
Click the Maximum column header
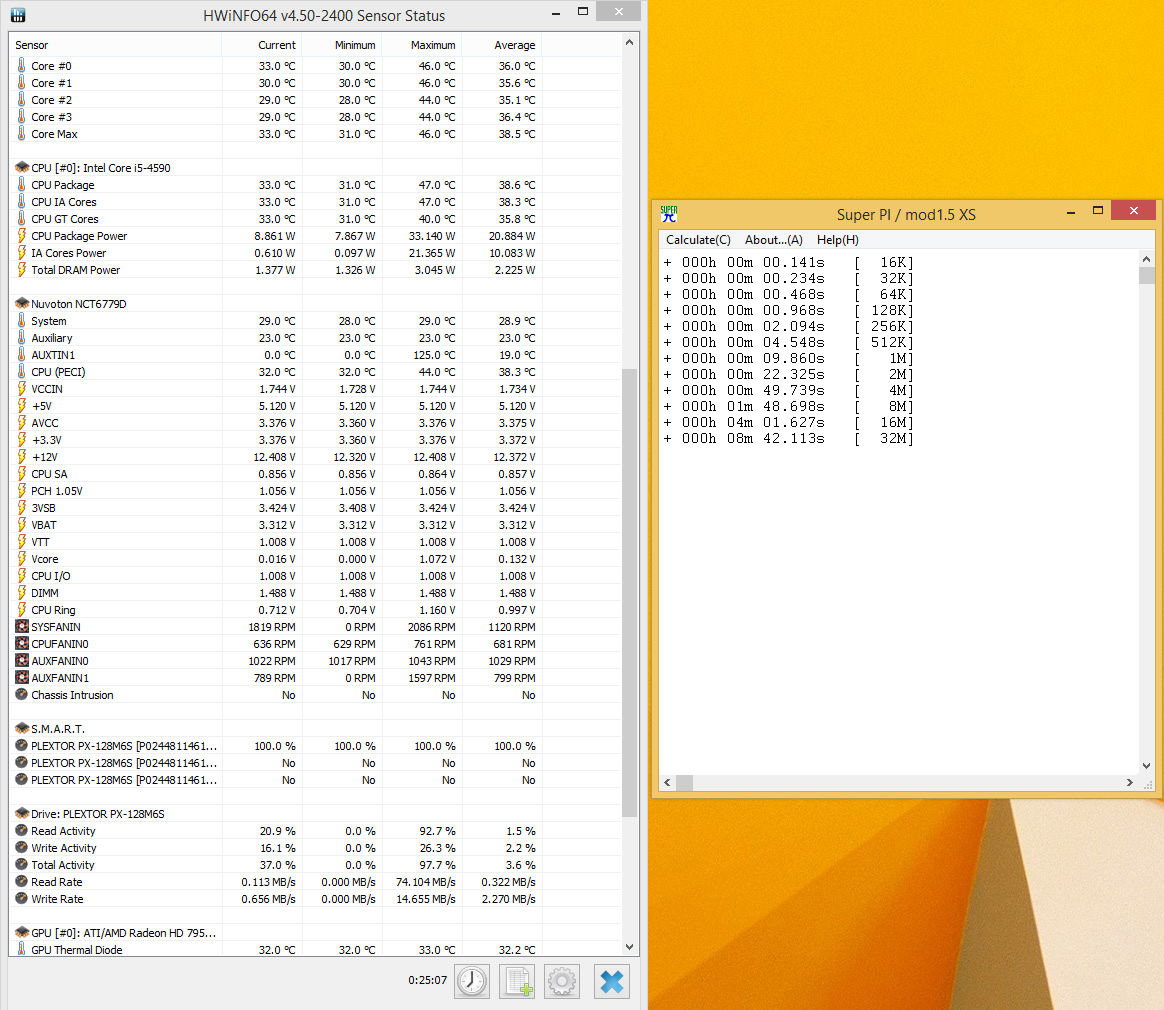click(x=432, y=45)
